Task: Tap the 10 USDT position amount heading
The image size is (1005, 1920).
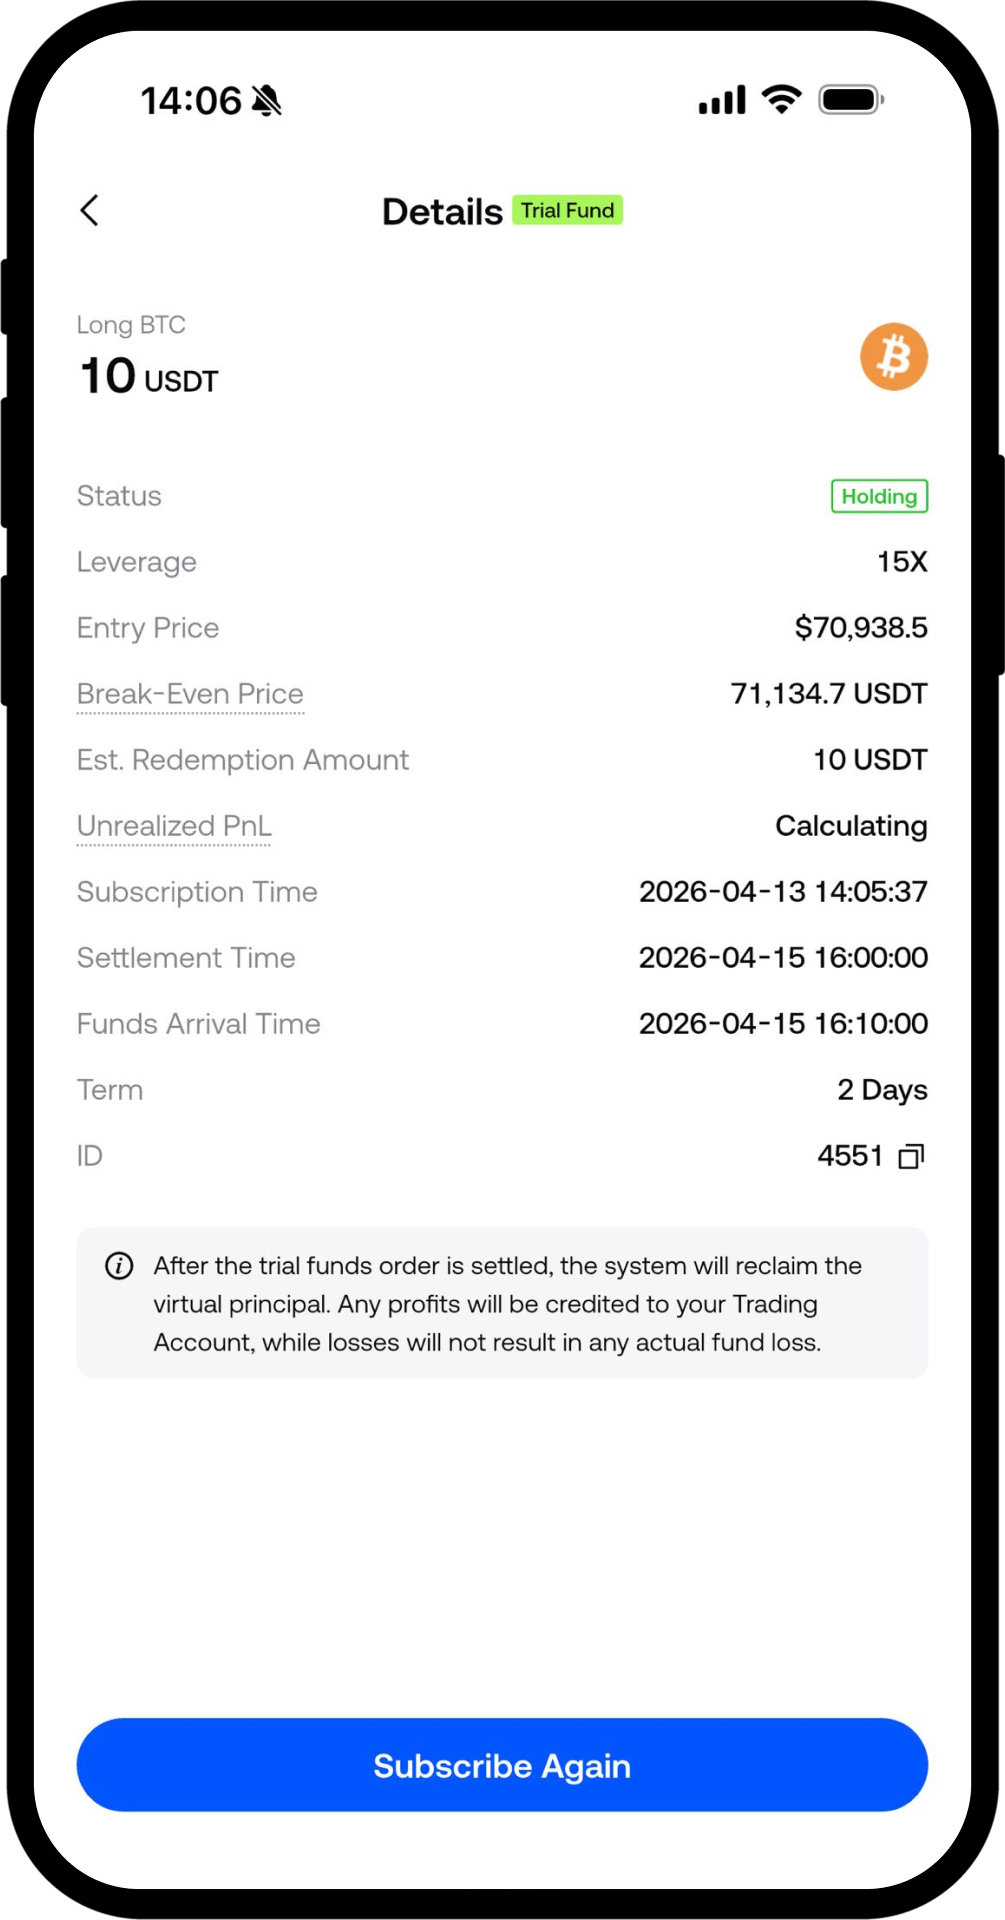Action: coord(148,378)
